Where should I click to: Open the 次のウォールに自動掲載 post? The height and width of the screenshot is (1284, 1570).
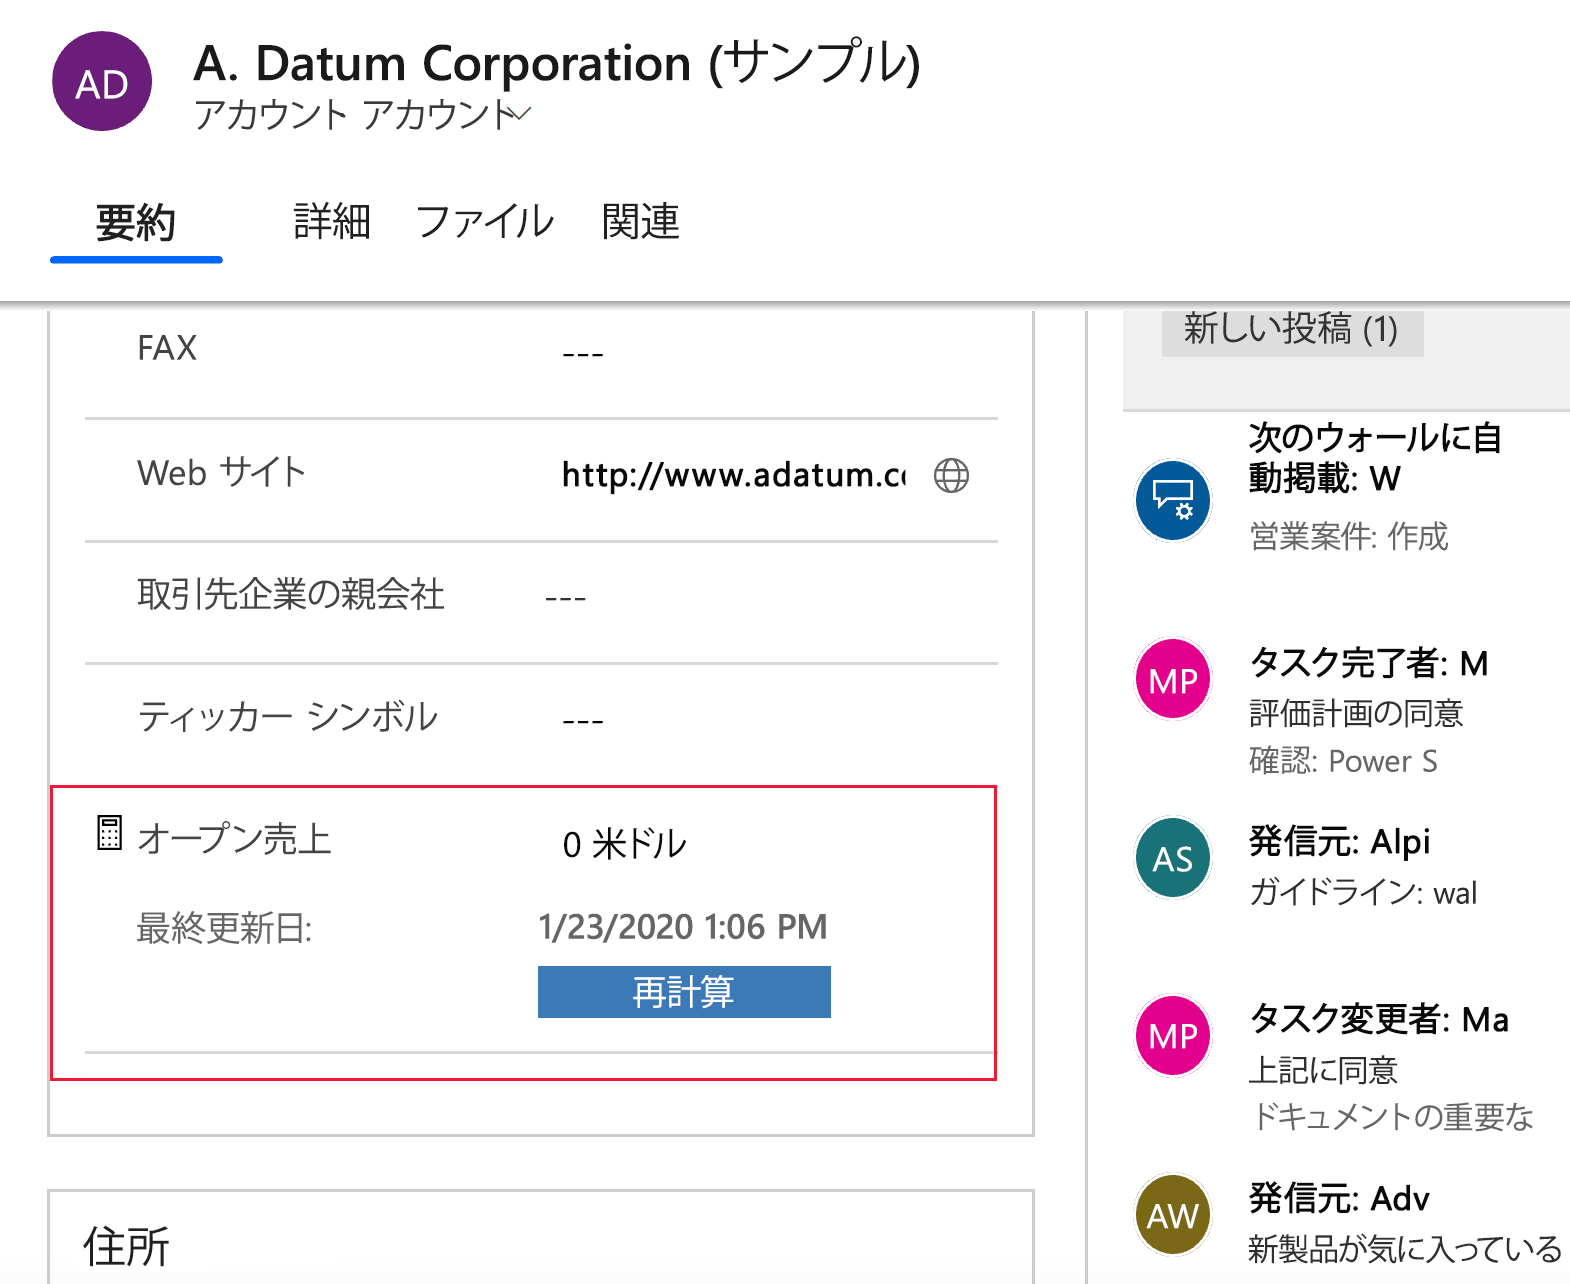(1375, 458)
